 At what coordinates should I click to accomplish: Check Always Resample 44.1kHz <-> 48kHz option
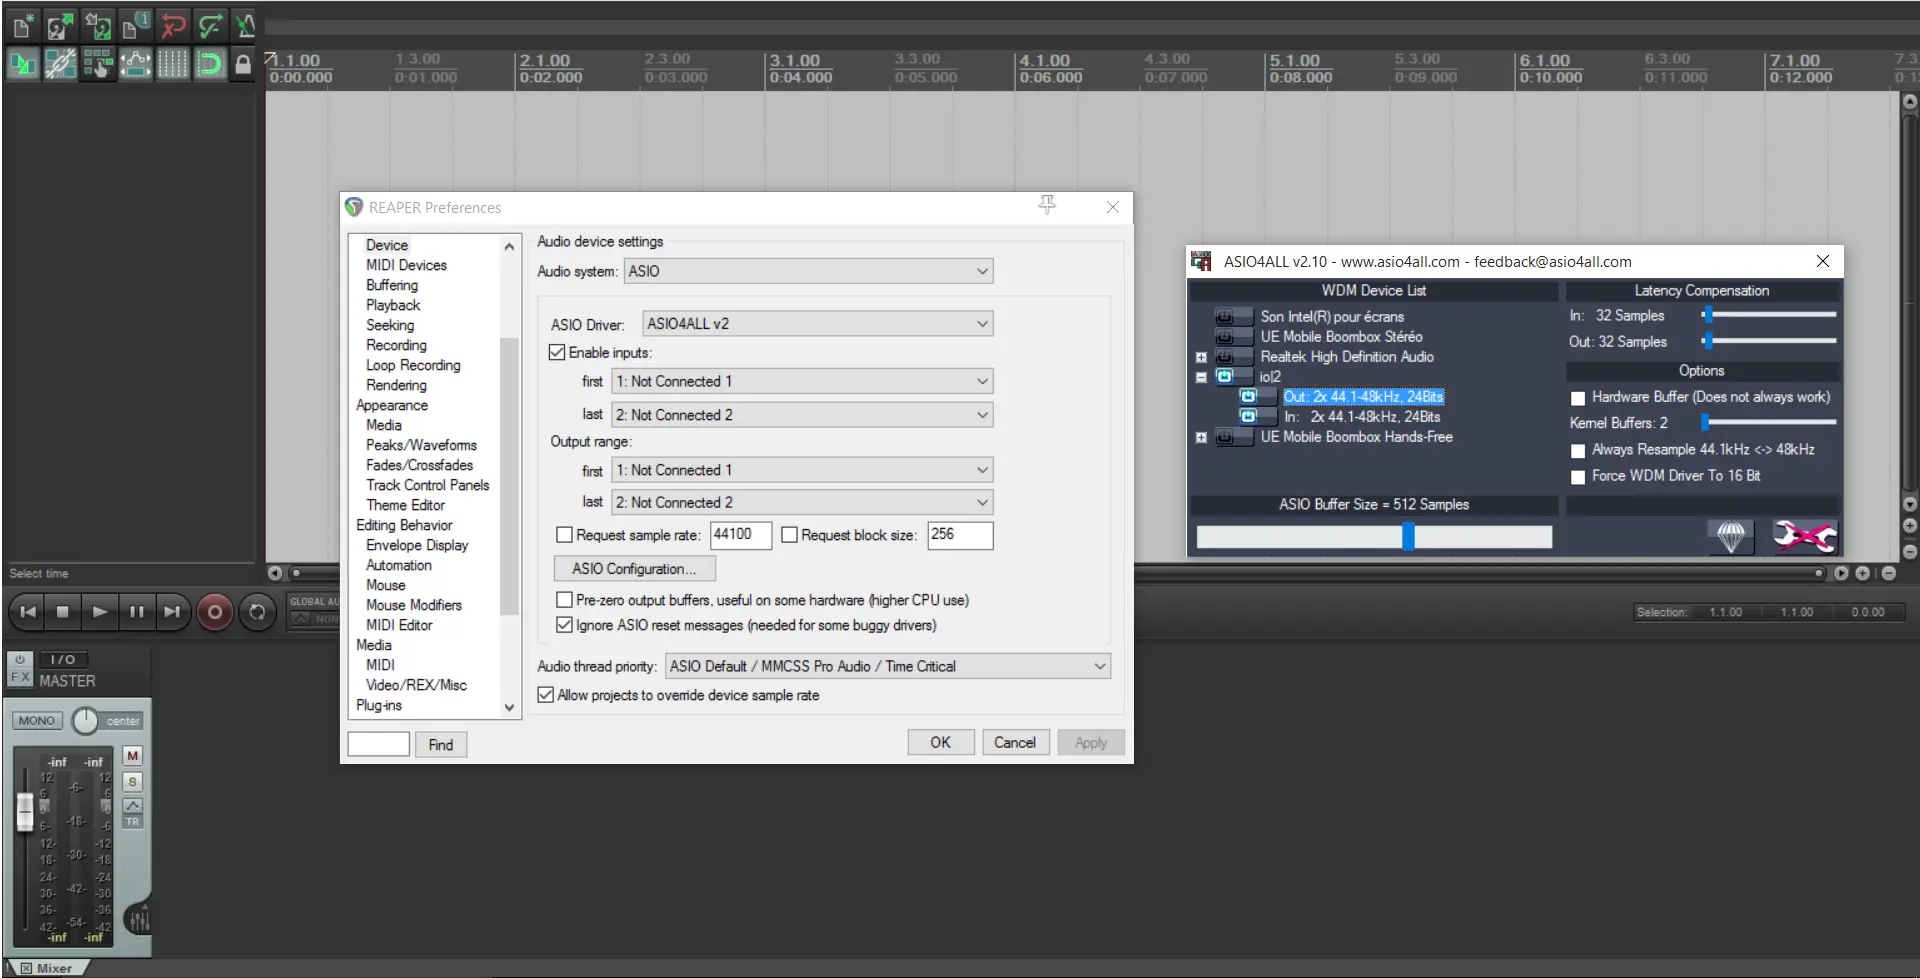coord(1578,451)
